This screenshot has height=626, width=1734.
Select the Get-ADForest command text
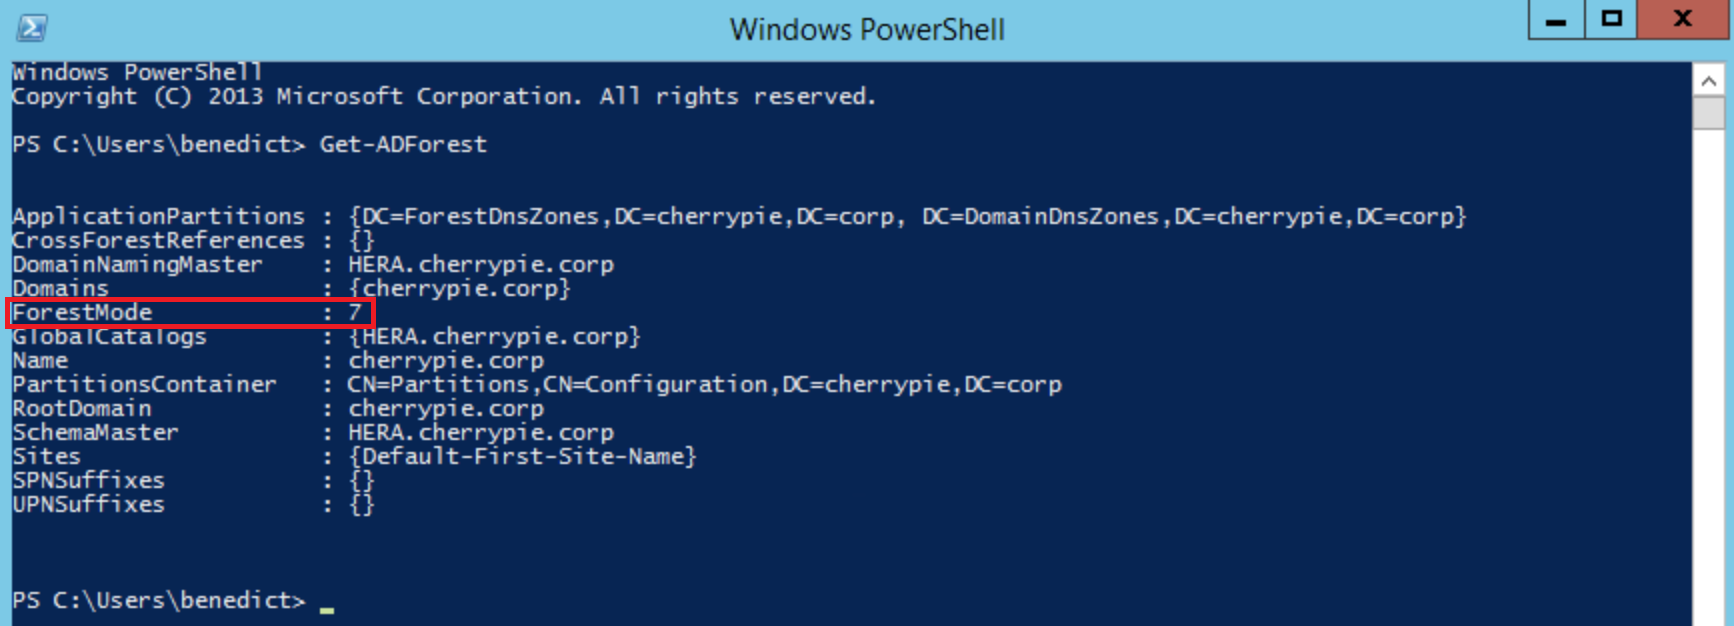[x=403, y=144]
